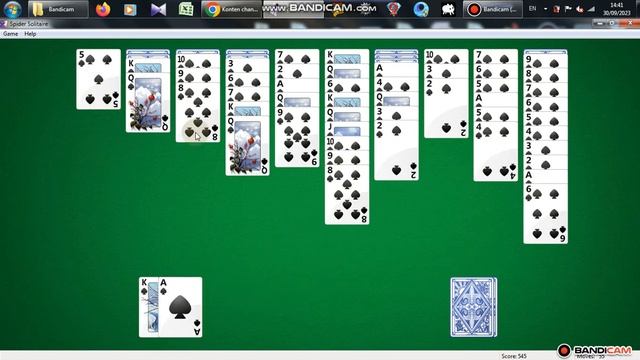Image resolution: width=640 pixels, height=360 pixels.
Task: Click the Spider Solitaire title bar icon
Action: pos(4,24)
